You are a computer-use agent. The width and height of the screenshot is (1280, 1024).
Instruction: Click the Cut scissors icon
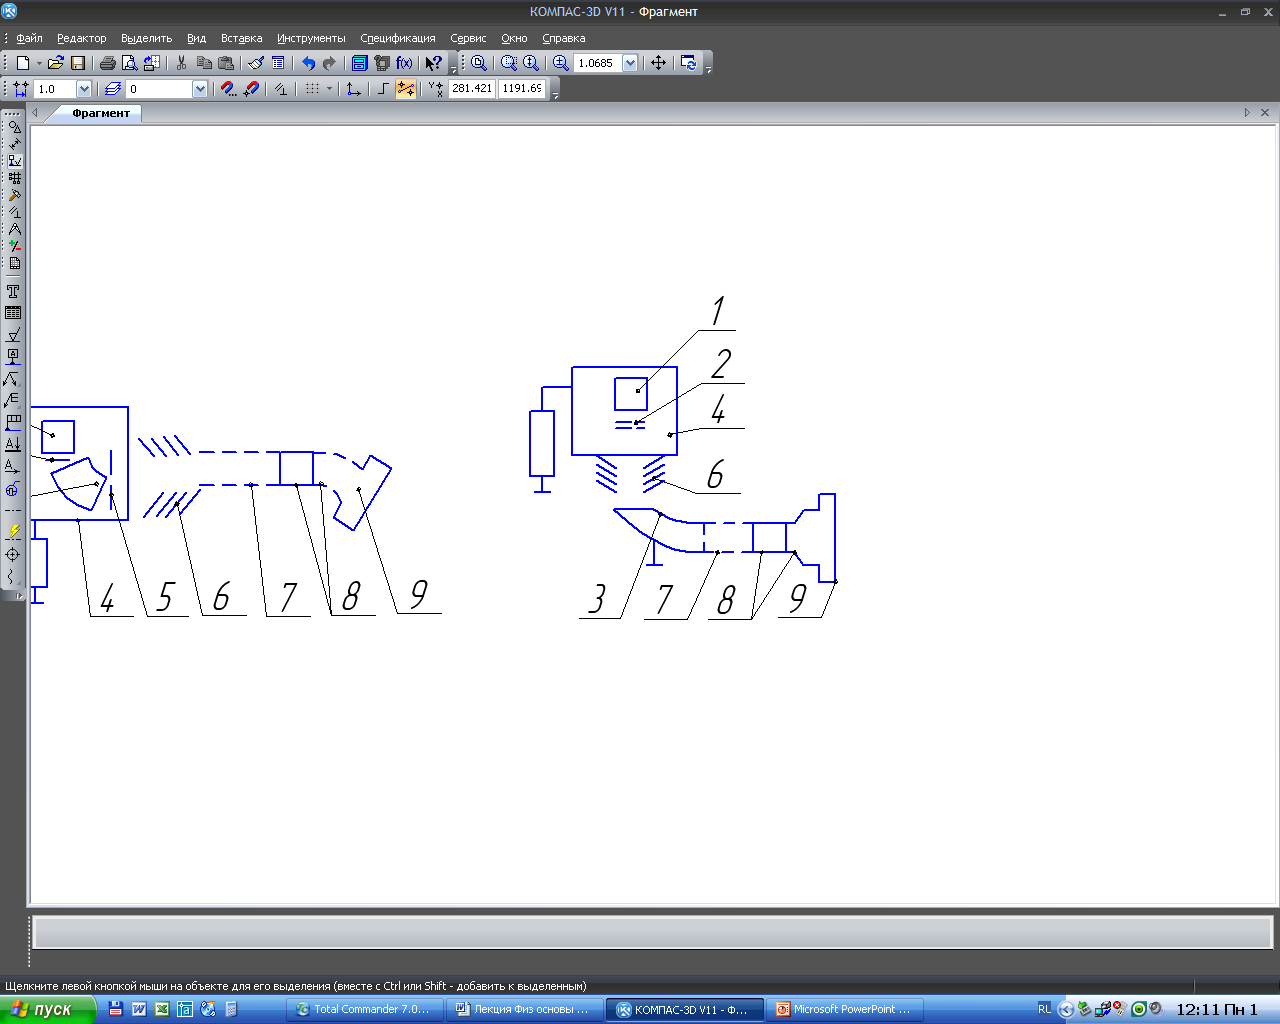pos(182,63)
